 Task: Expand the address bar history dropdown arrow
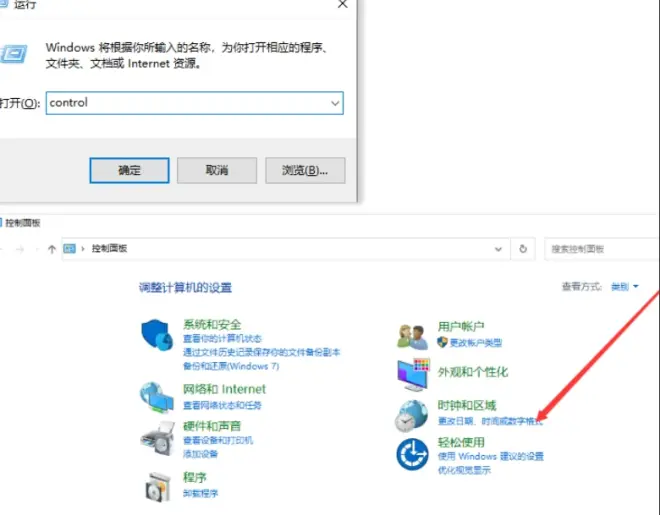click(x=499, y=249)
